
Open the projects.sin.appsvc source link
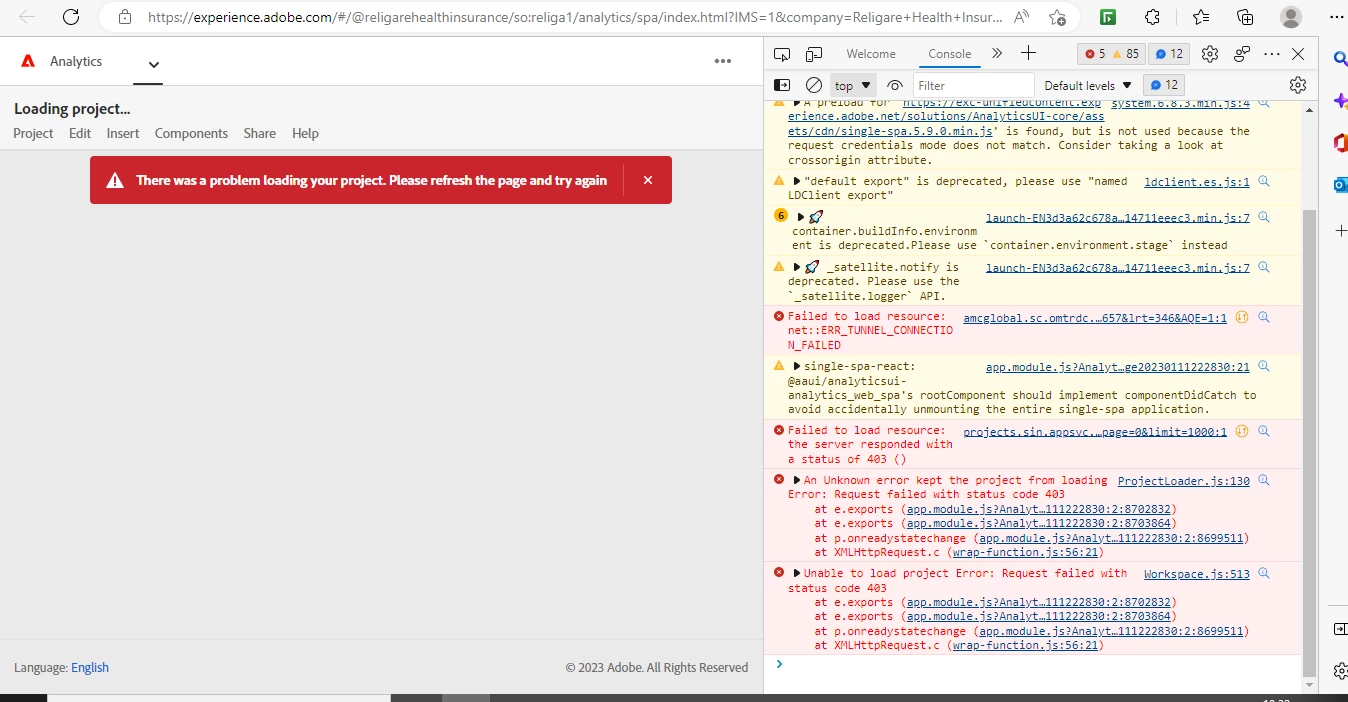pyautogui.click(x=1095, y=432)
